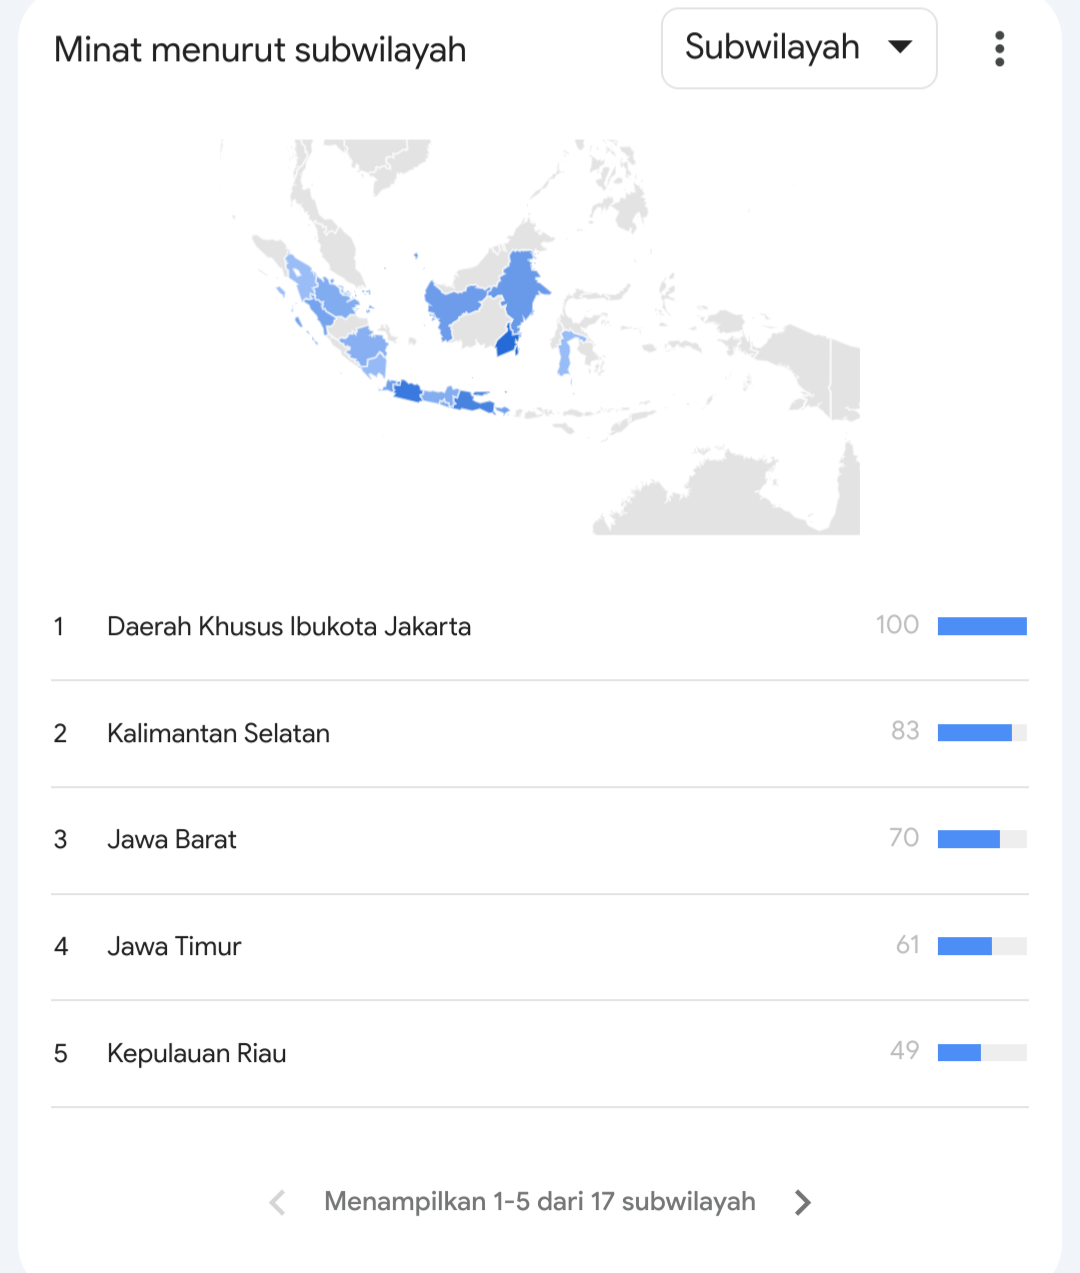The width and height of the screenshot is (1080, 1273).
Task: Select Jawa Timur subregion
Action: click(540, 947)
